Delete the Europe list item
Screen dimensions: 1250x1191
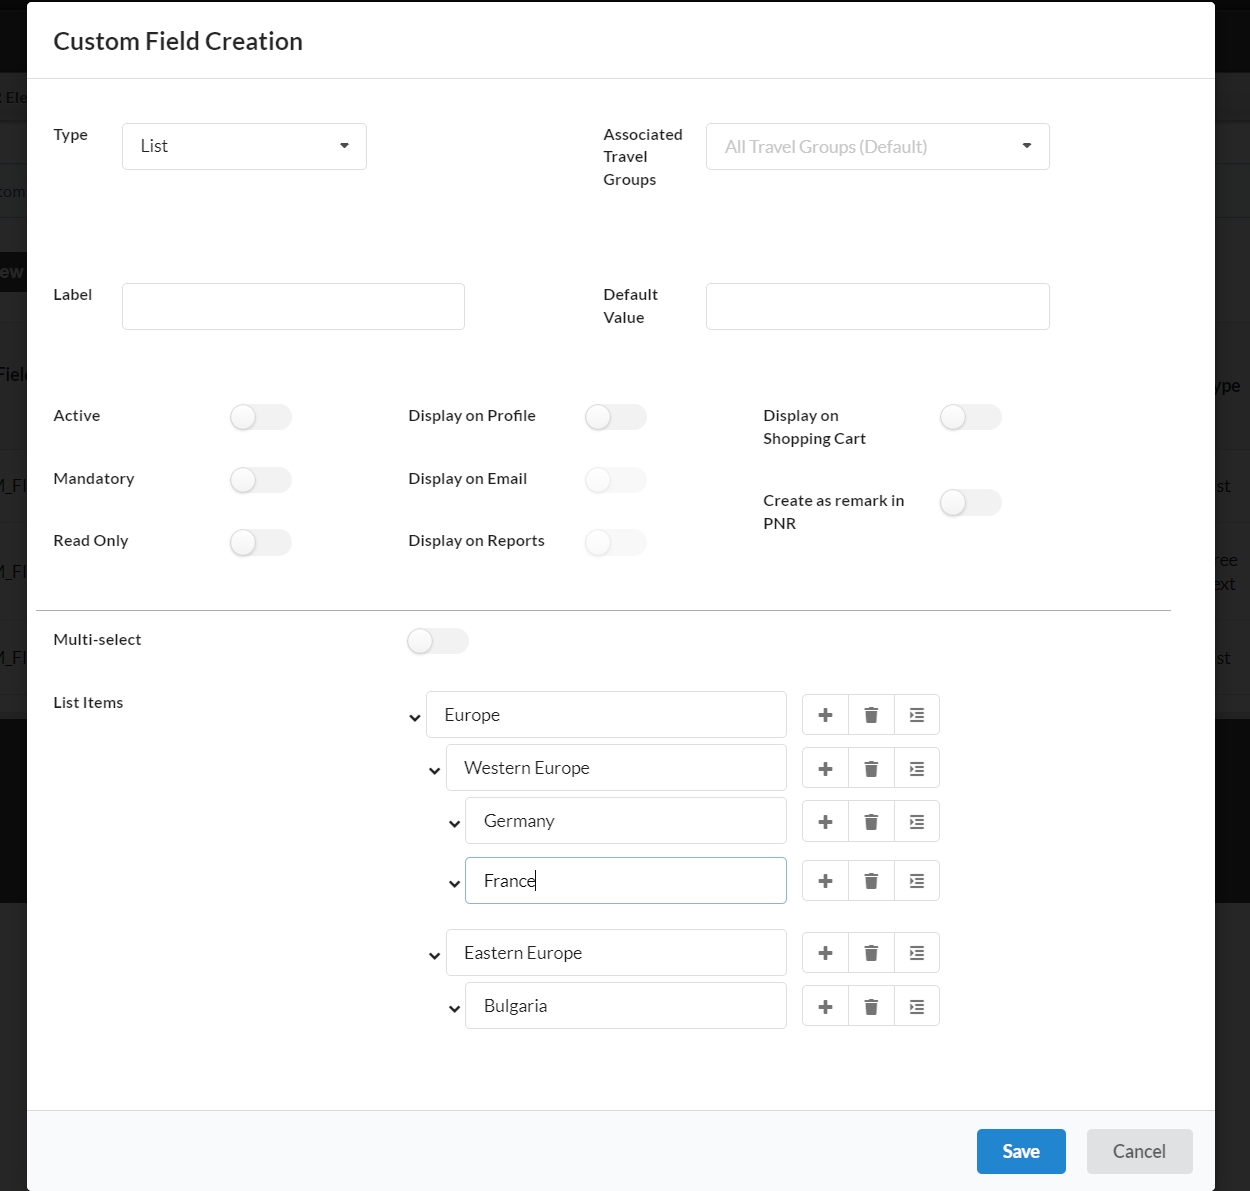tap(871, 715)
